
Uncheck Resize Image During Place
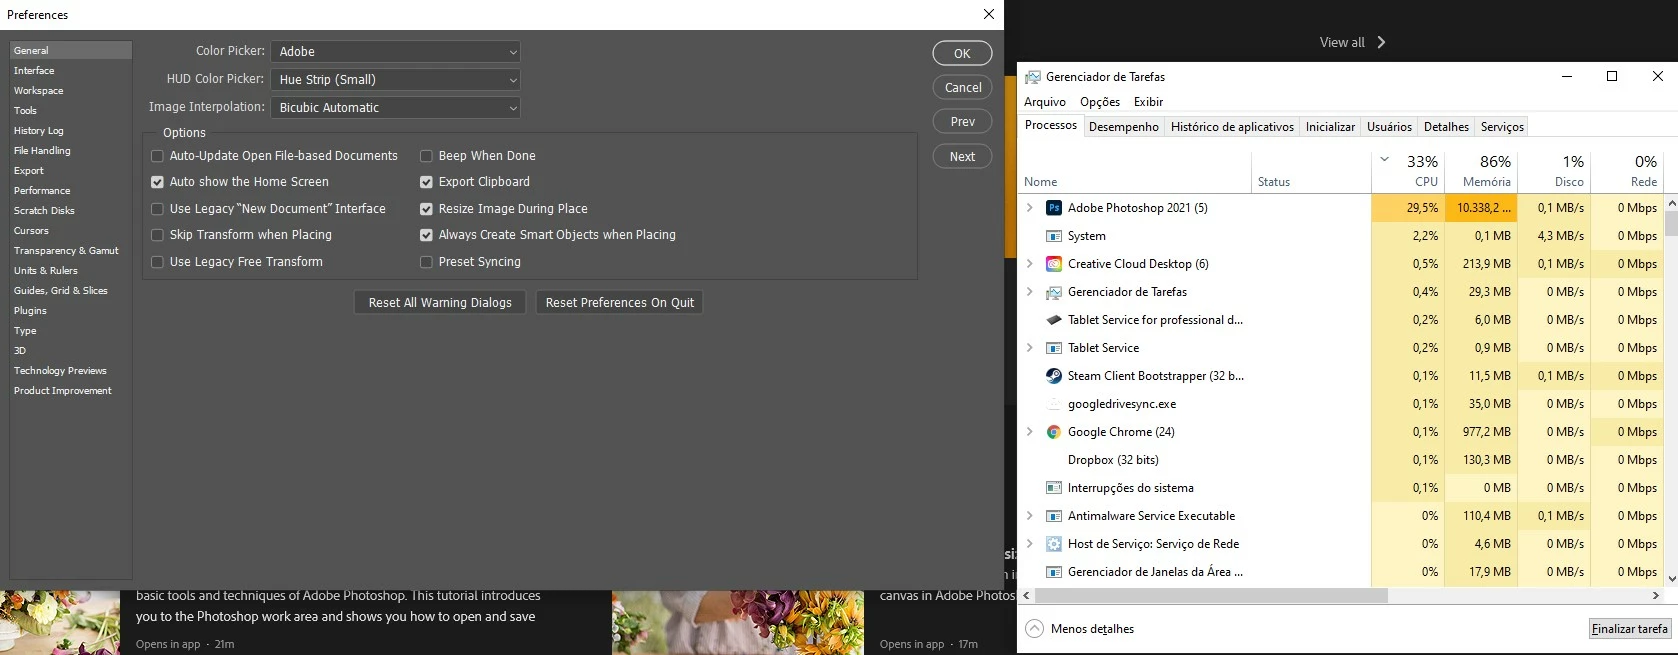coord(426,209)
